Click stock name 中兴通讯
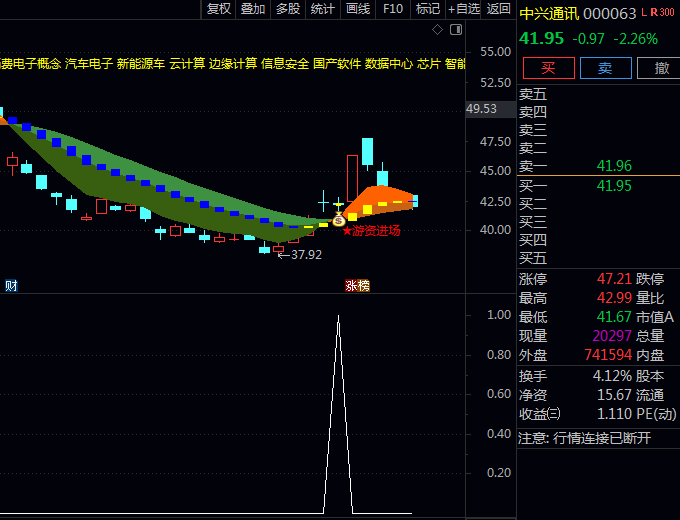 [549, 14]
